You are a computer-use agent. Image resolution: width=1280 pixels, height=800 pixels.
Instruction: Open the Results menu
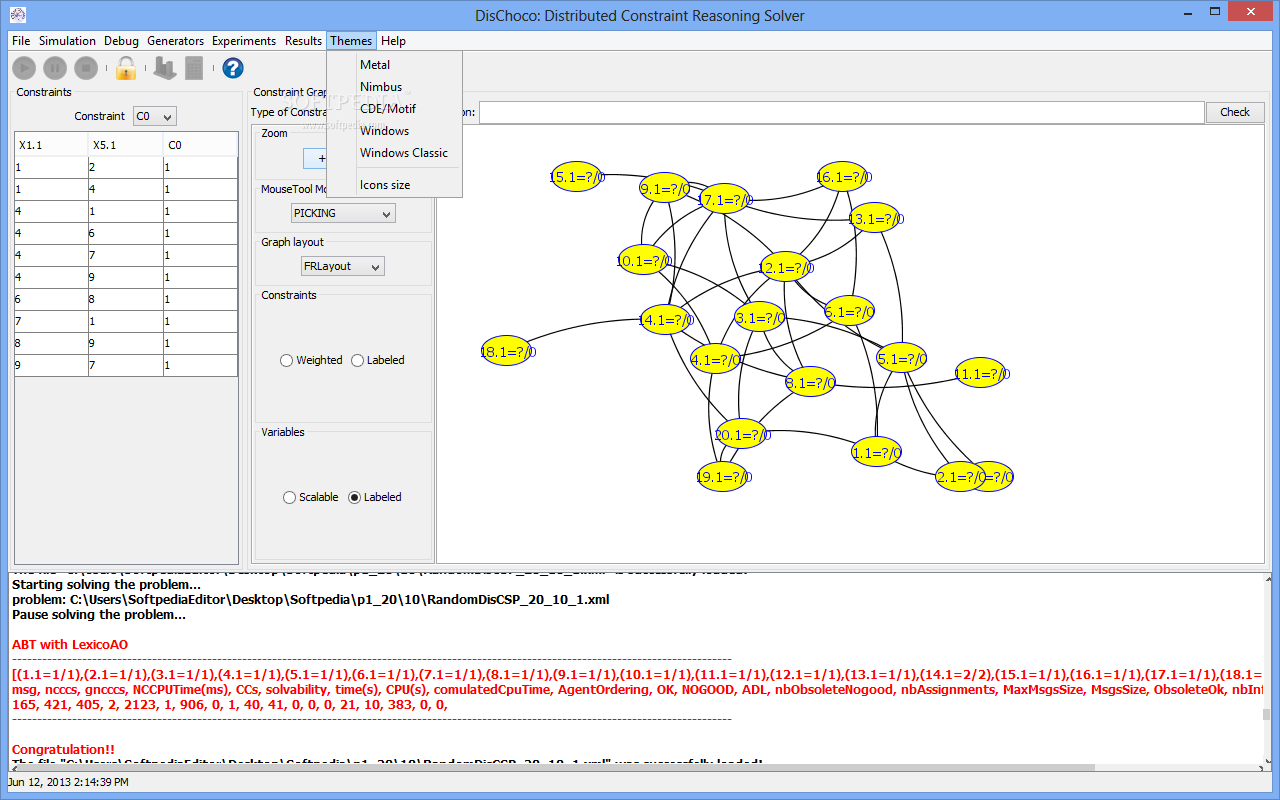click(303, 41)
